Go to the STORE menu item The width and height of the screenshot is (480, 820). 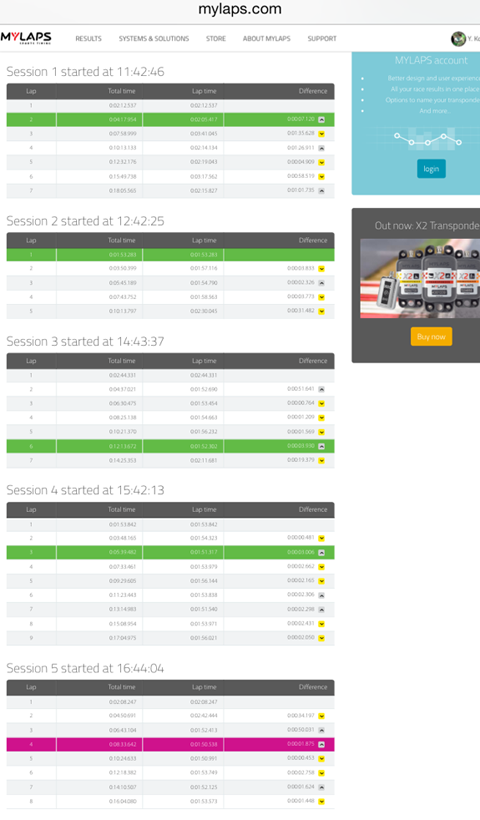tap(216, 39)
